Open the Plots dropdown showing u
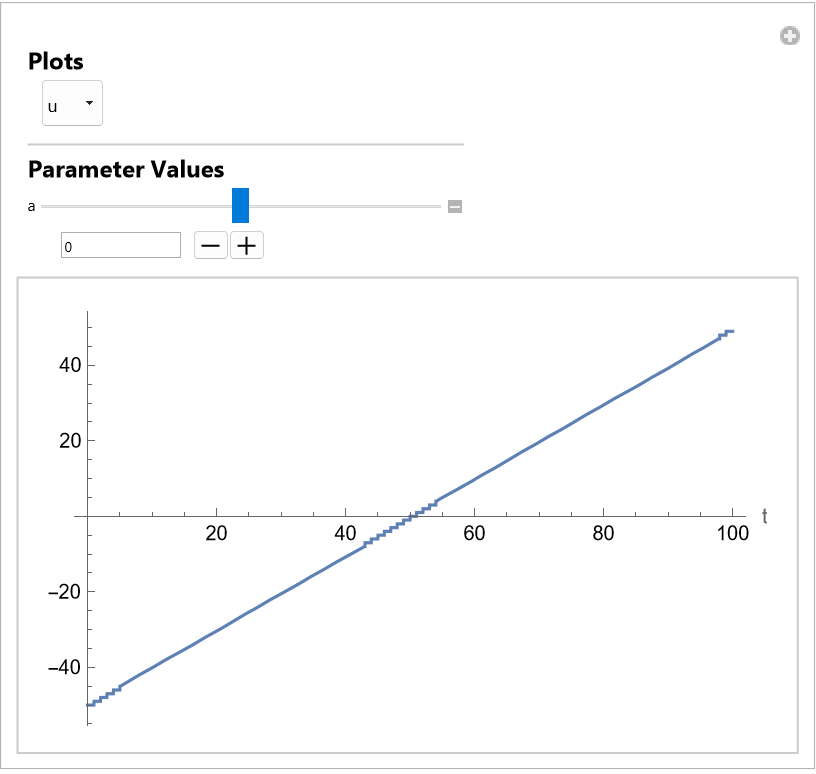 tap(72, 104)
